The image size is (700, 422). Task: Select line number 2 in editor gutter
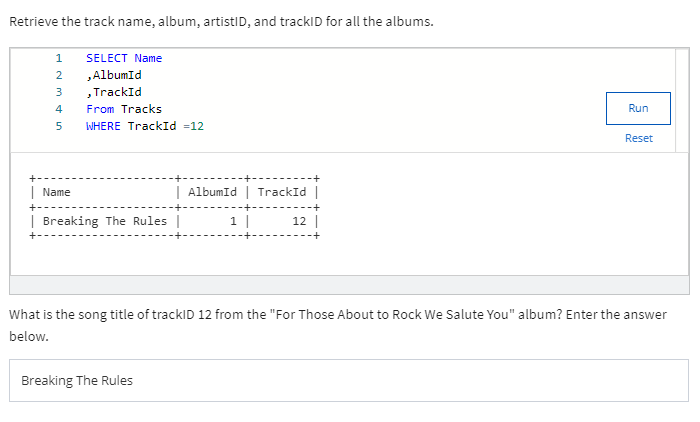coord(59,75)
